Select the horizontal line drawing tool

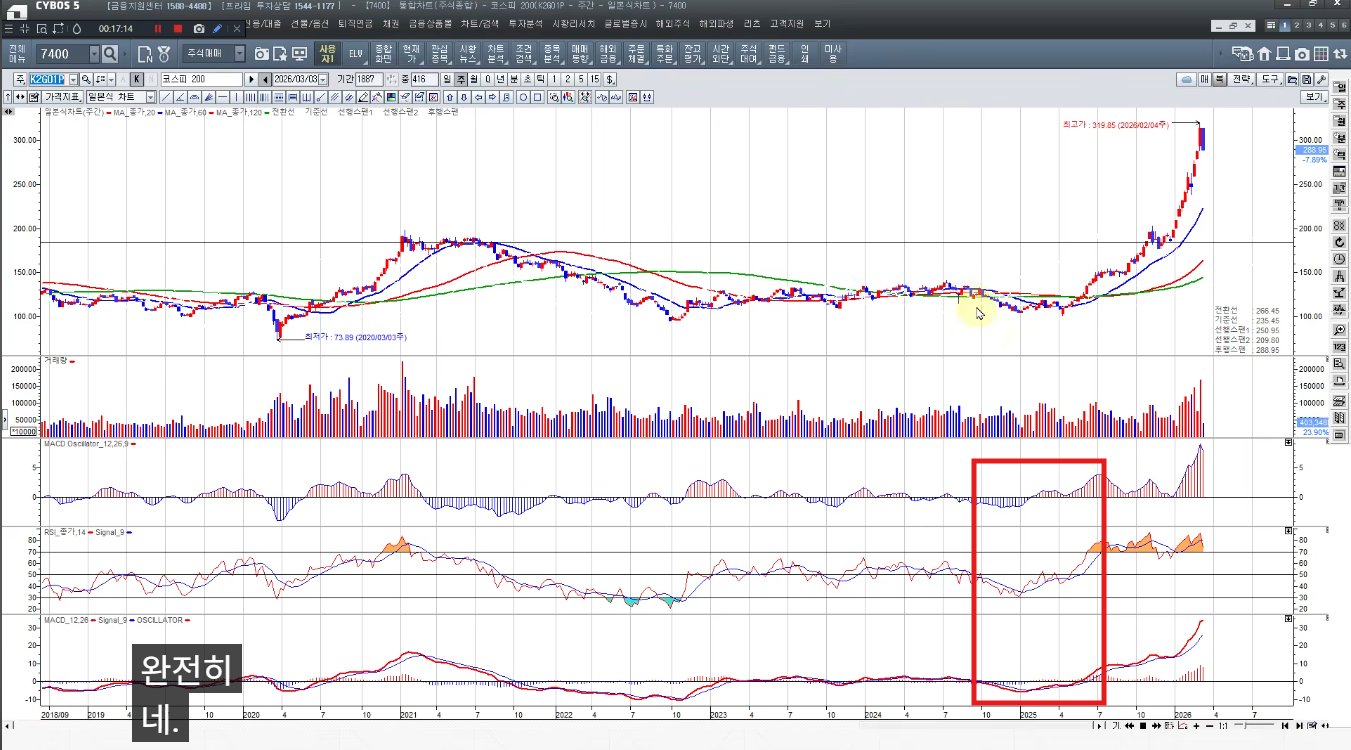(x=223, y=97)
